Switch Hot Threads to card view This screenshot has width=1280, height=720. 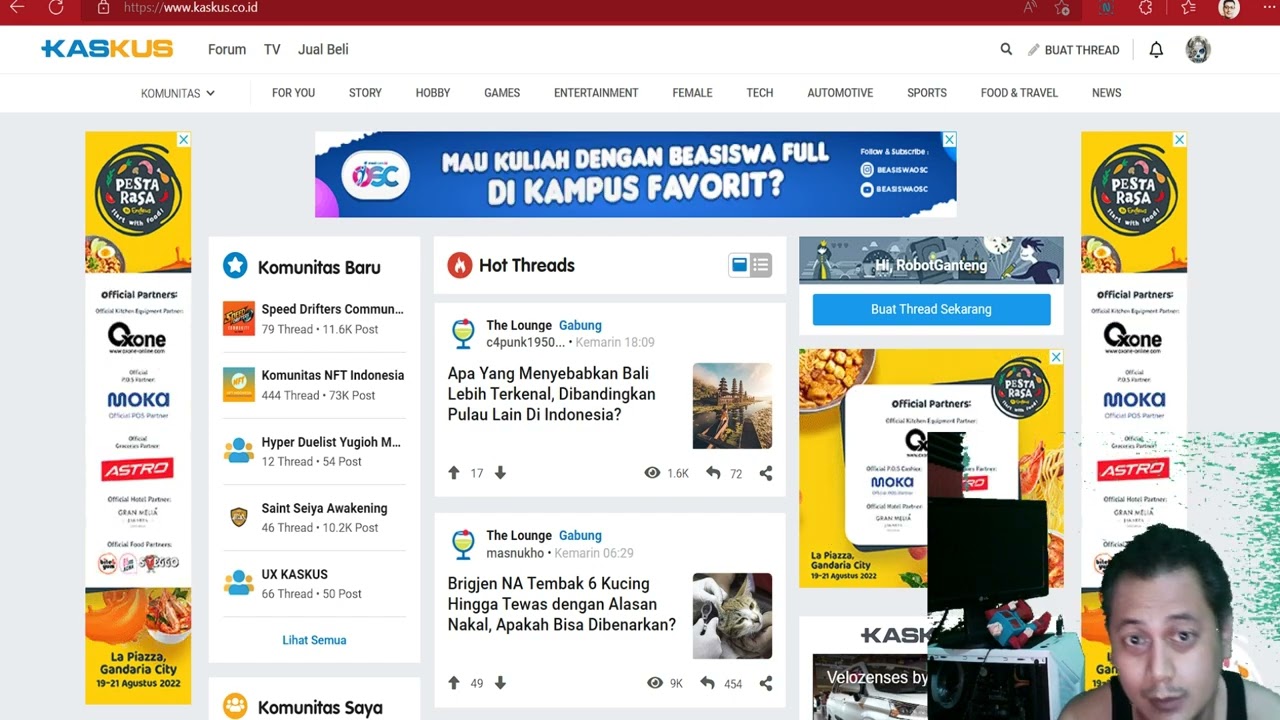tap(740, 265)
